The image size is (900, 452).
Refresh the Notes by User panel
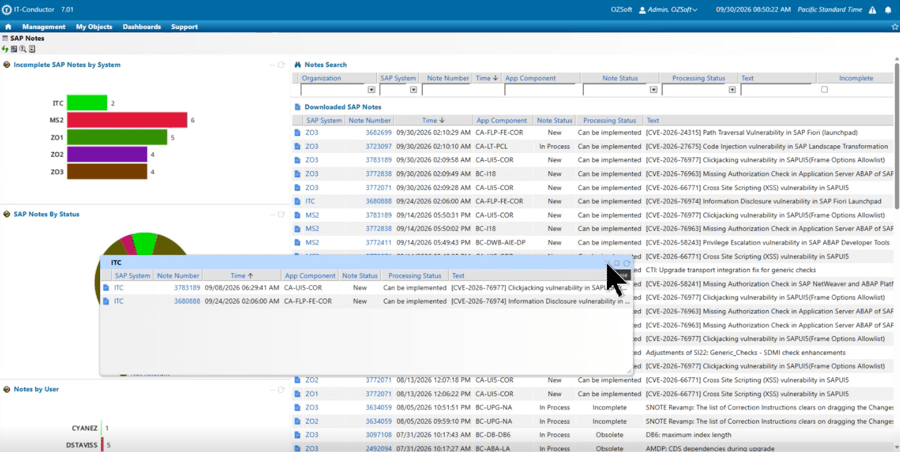(x=281, y=389)
